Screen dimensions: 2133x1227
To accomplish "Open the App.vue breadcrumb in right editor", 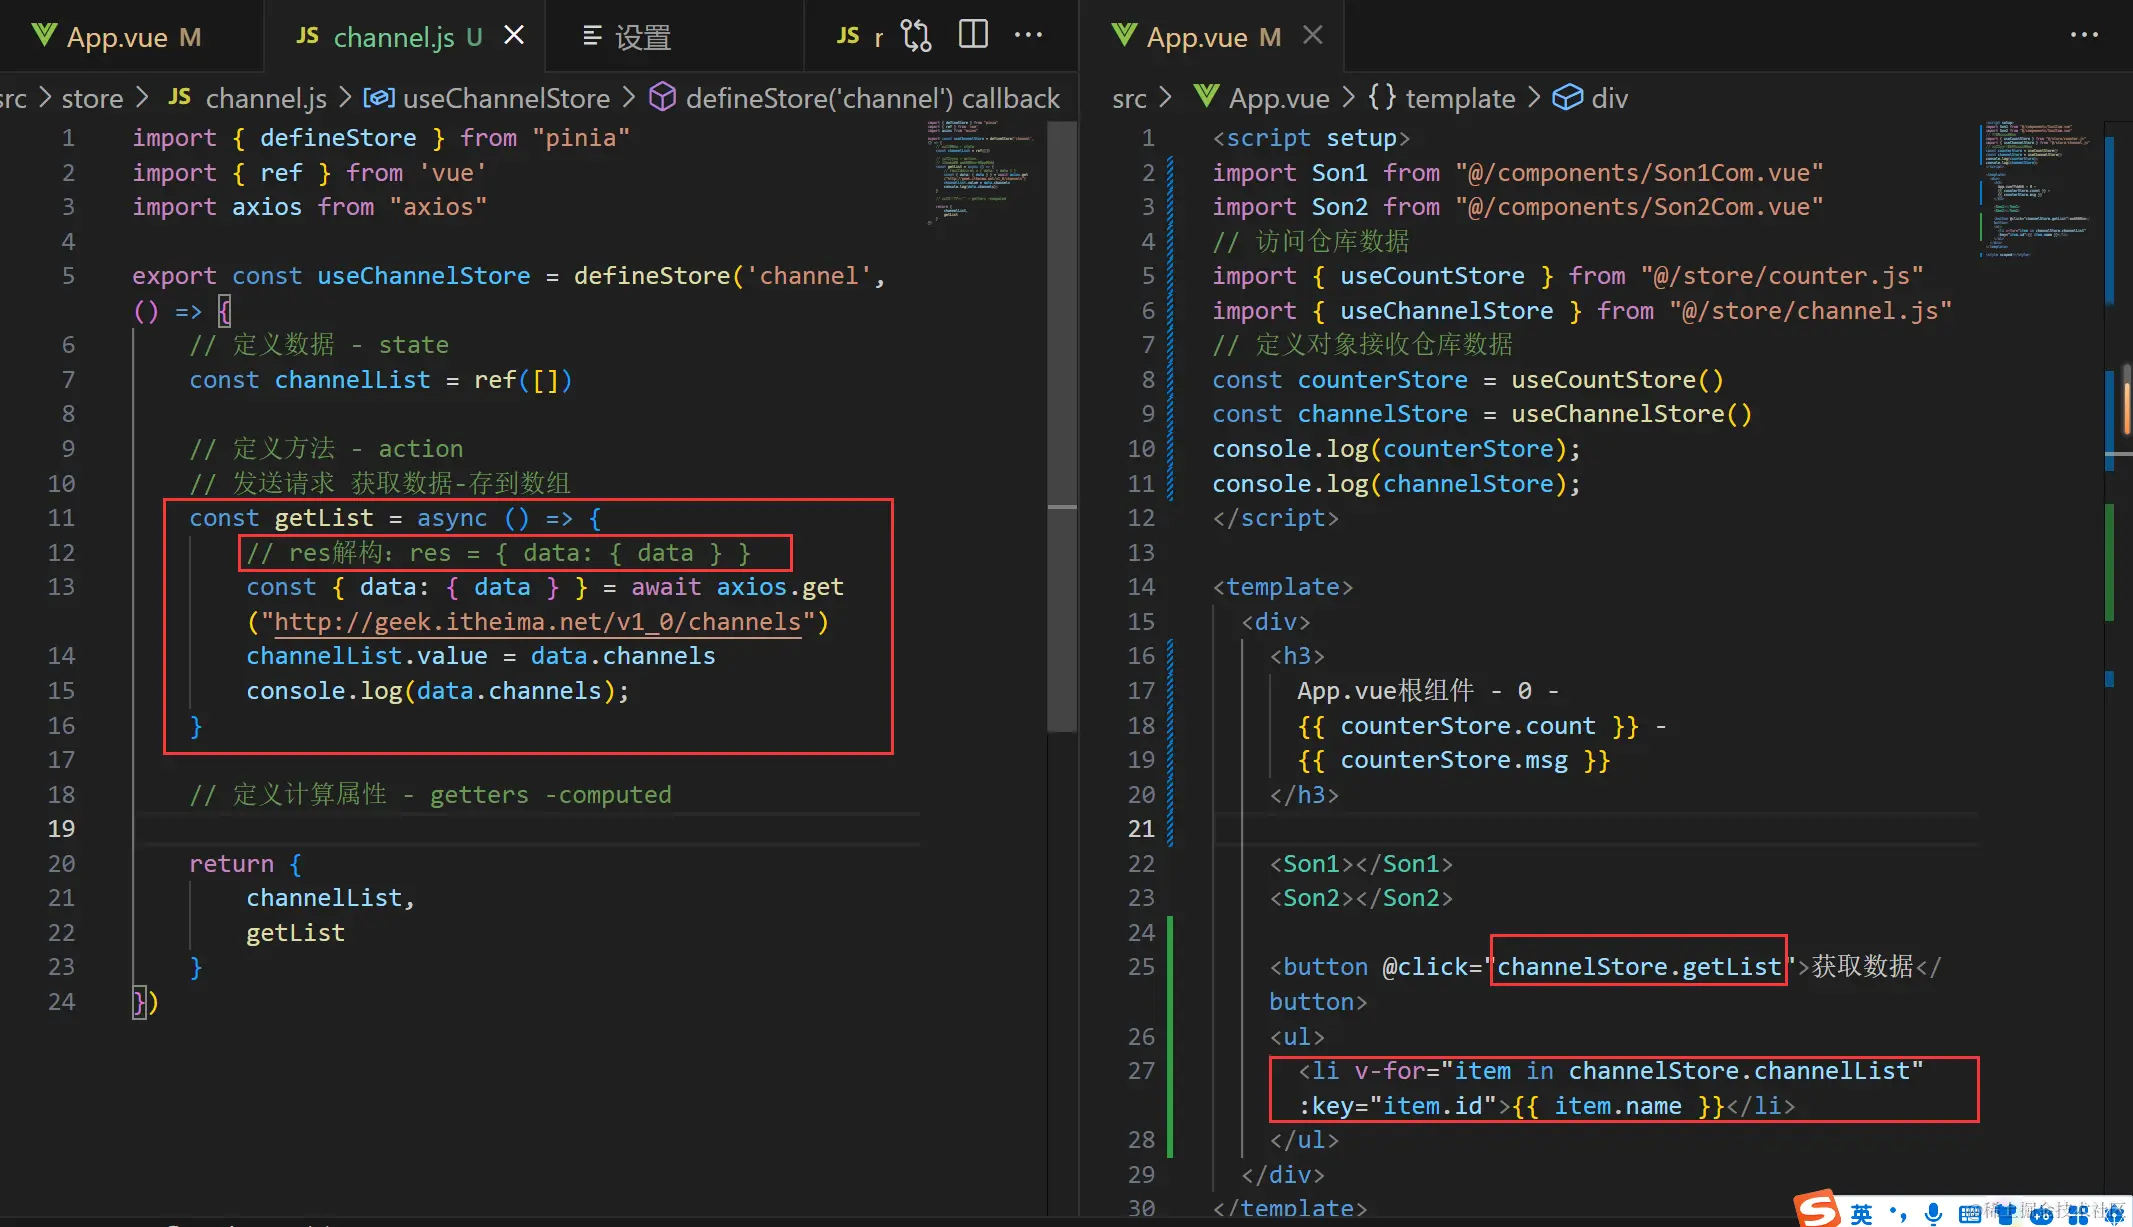I will pos(1261,98).
